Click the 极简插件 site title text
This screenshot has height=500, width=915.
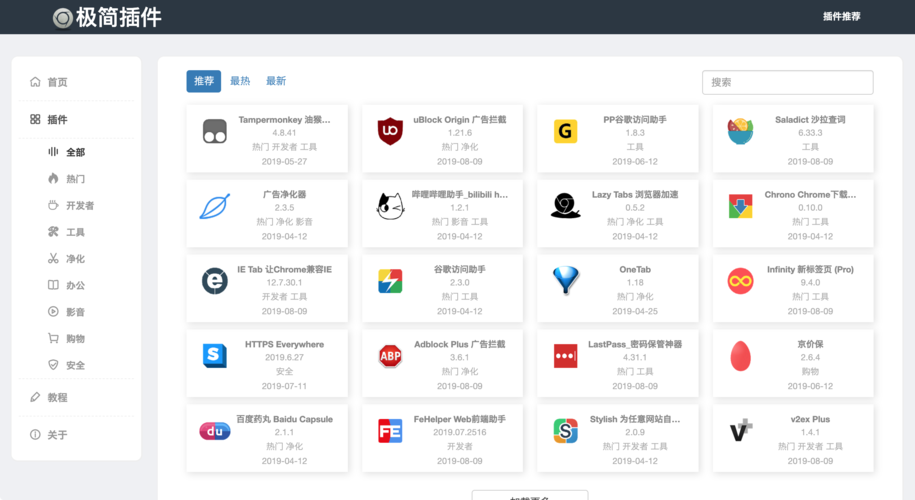tap(118, 18)
